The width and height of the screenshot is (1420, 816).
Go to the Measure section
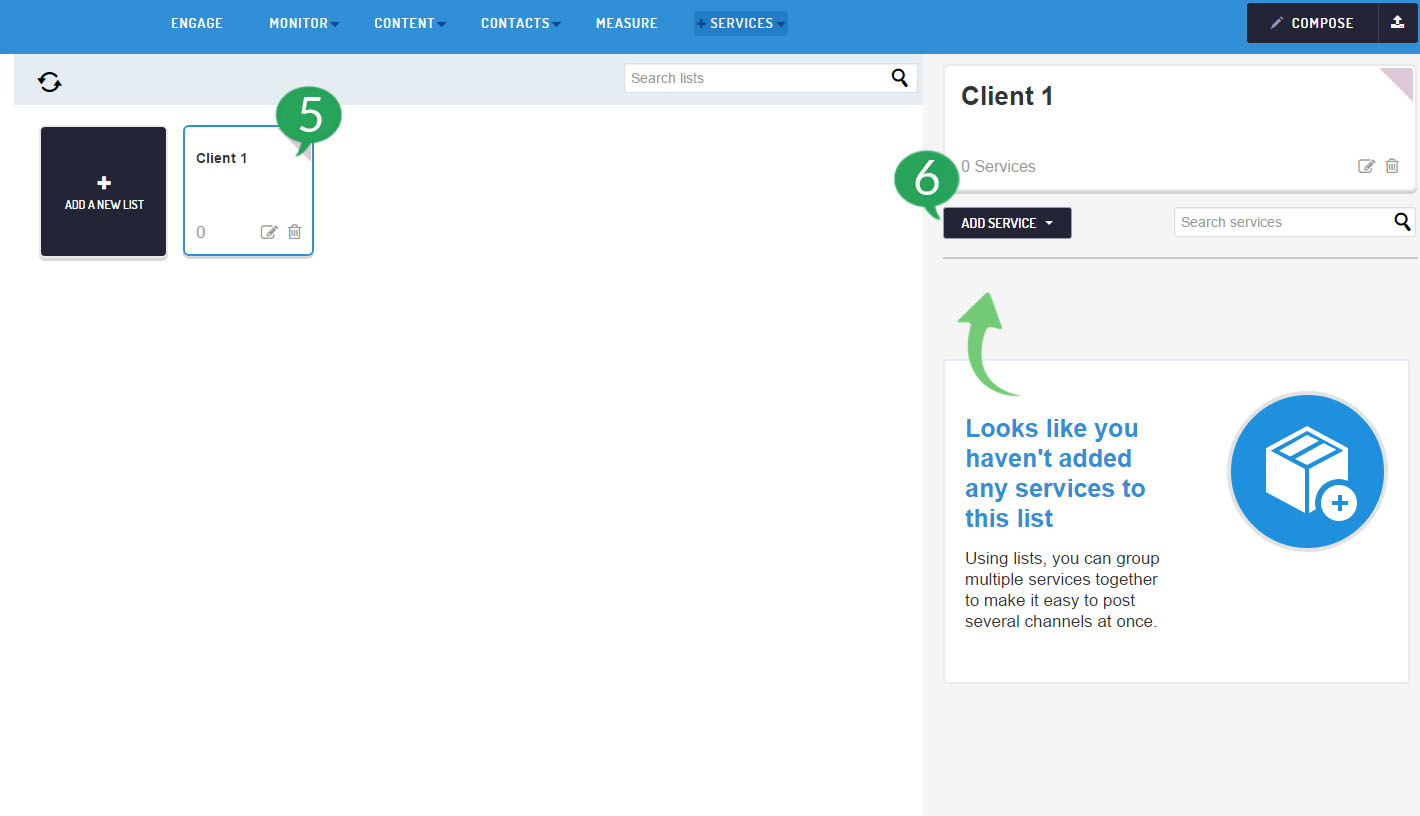(627, 23)
